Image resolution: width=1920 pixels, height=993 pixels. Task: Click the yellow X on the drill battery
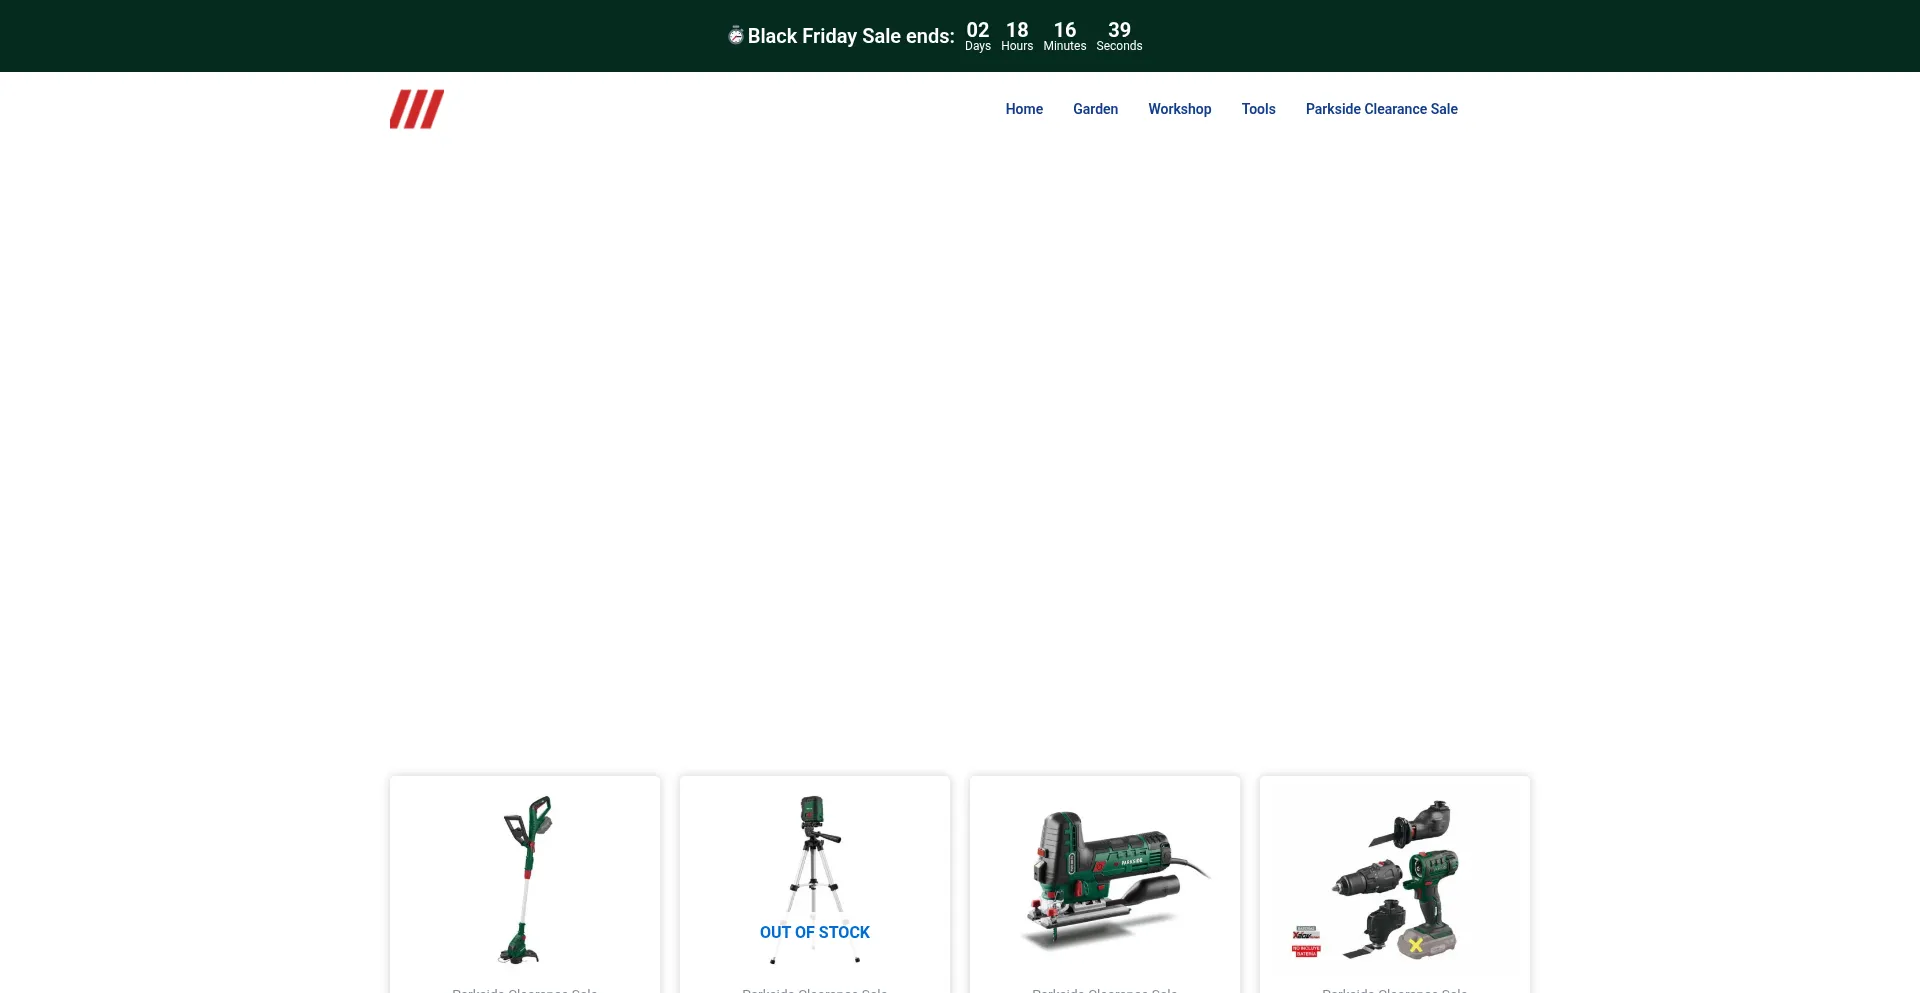click(x=1415, y=945)
